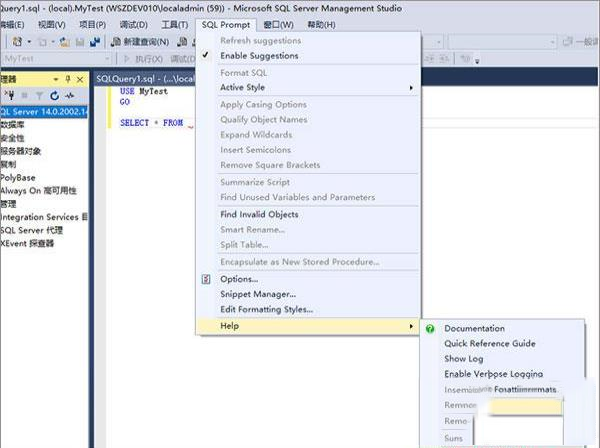Select the SQL Server 代理 node
Viewport: 600px width, 448px height.
coord(31,230)
